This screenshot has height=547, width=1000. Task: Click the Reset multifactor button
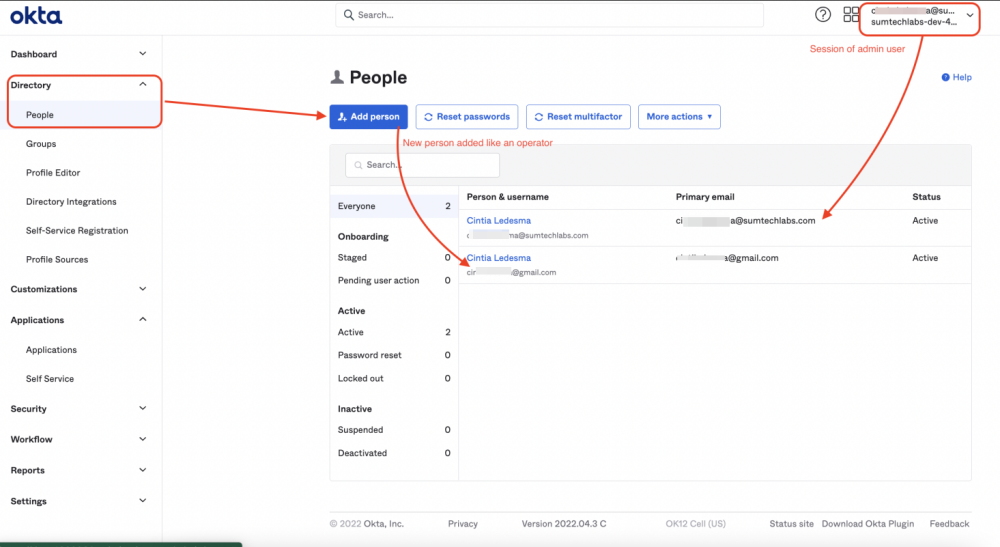point(578,117)
